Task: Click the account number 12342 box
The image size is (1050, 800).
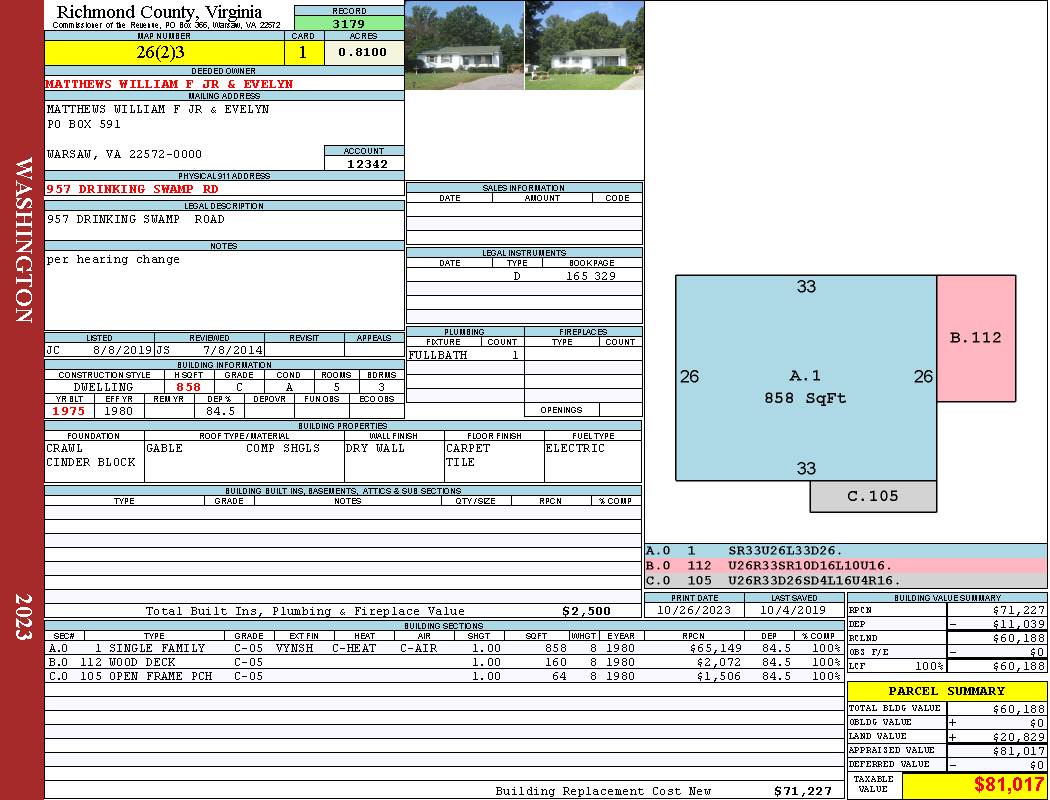Action: (364, 164)
